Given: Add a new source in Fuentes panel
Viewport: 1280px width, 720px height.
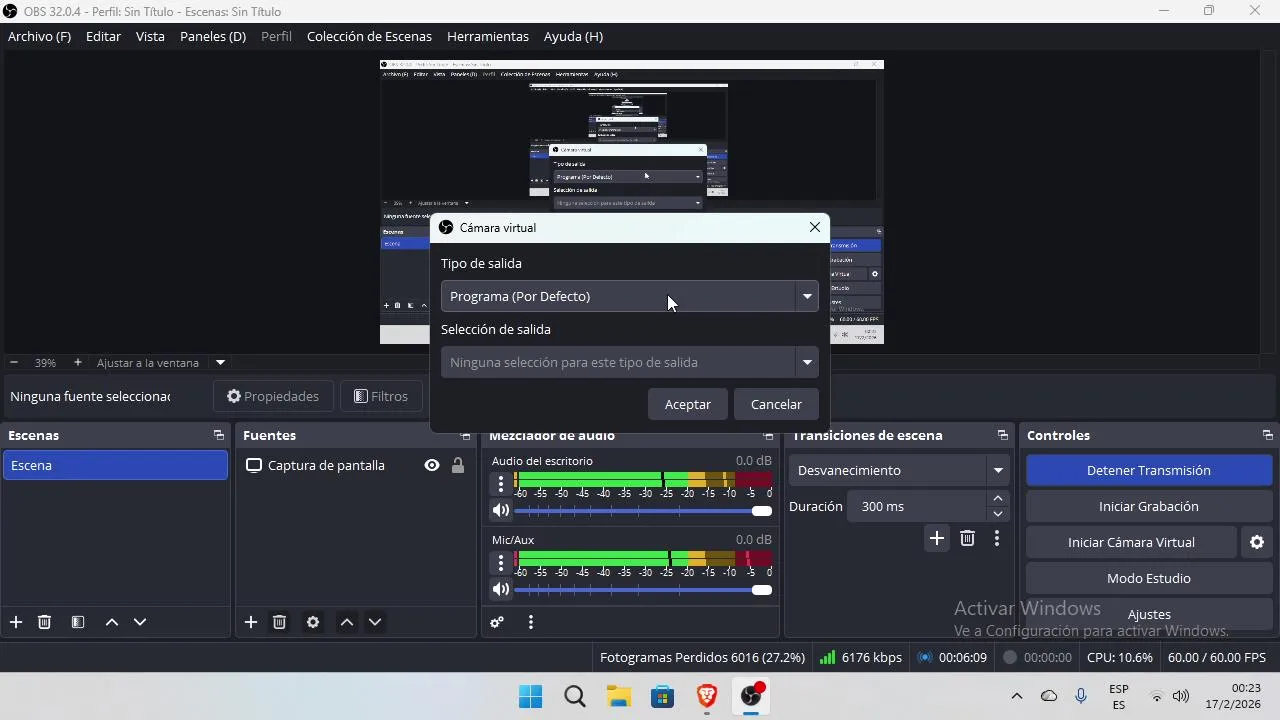Looking at the screenshot, I should (x=251, y=622).
